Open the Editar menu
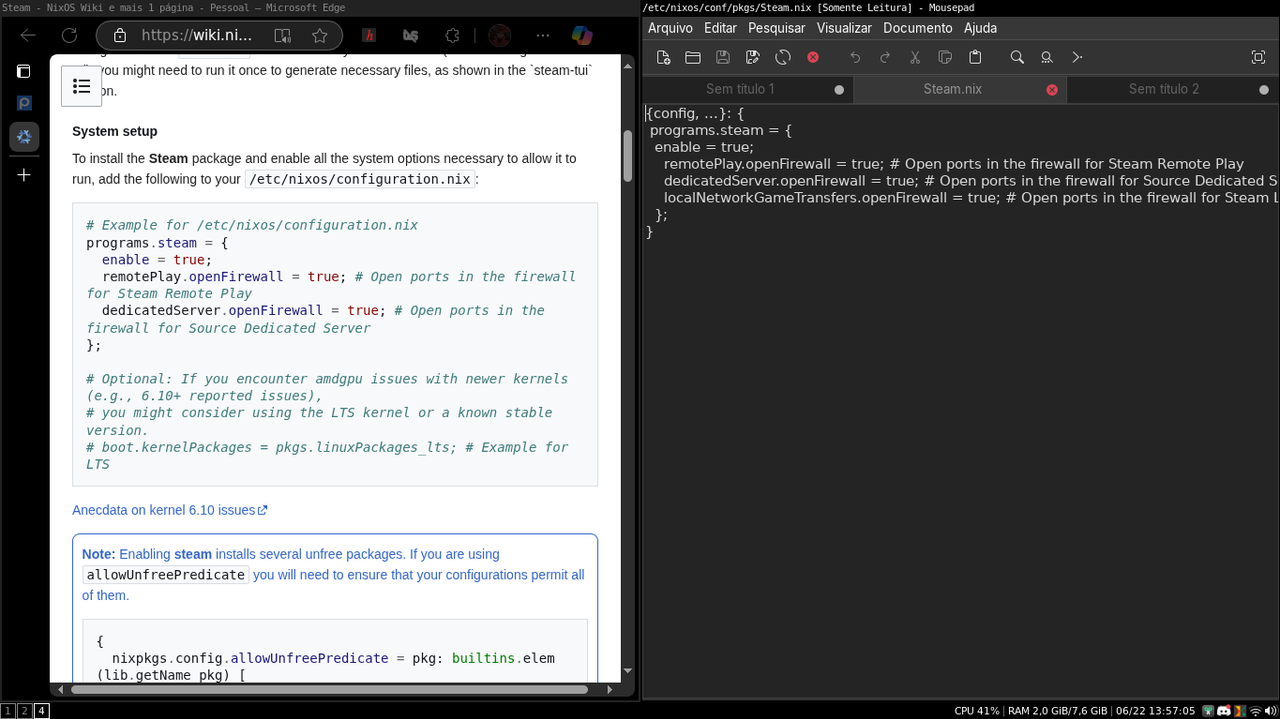The image size is (1280, 719). tap(720, 28)
